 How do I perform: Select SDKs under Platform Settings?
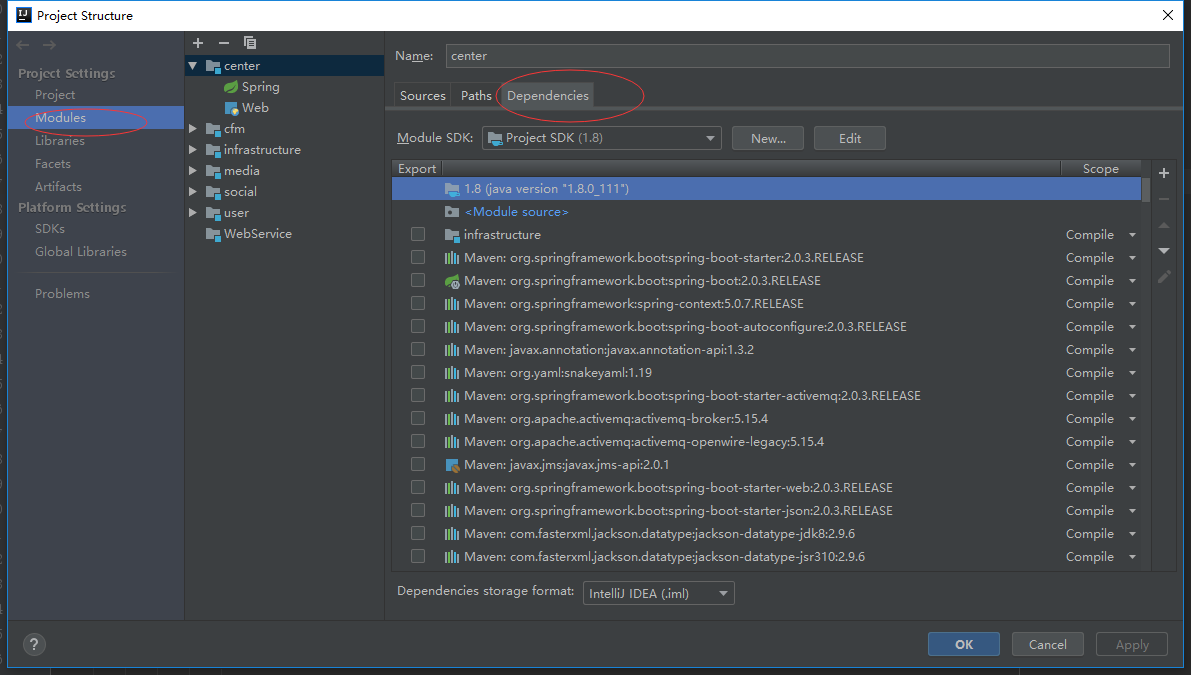click(49, 229)
